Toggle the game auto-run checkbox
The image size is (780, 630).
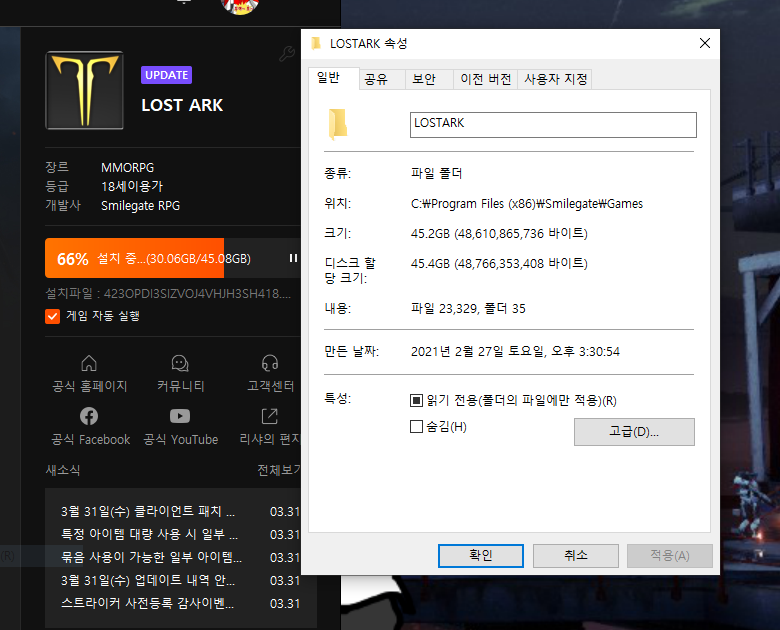52,316
